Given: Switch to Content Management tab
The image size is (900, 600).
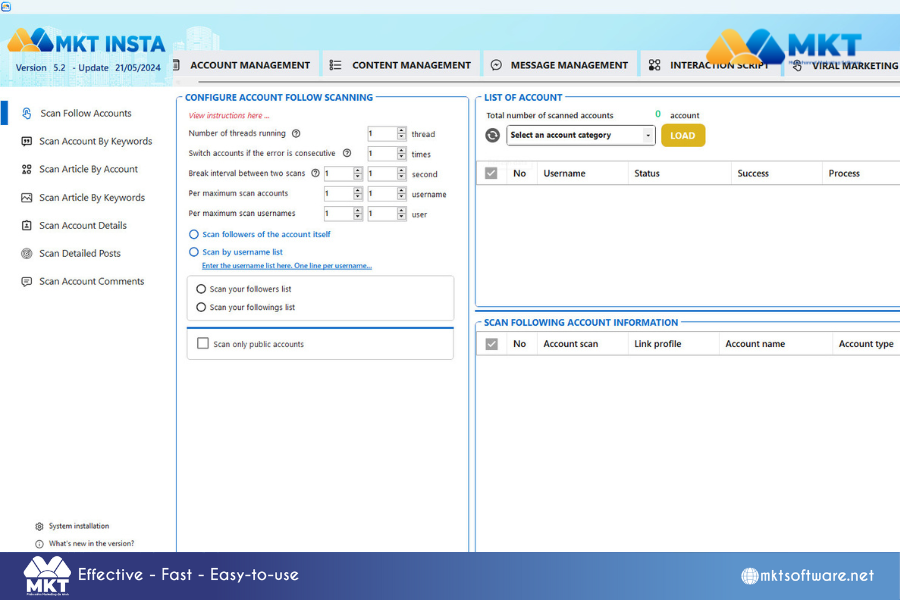Looking at the screenshot, I should pos(403,65).
